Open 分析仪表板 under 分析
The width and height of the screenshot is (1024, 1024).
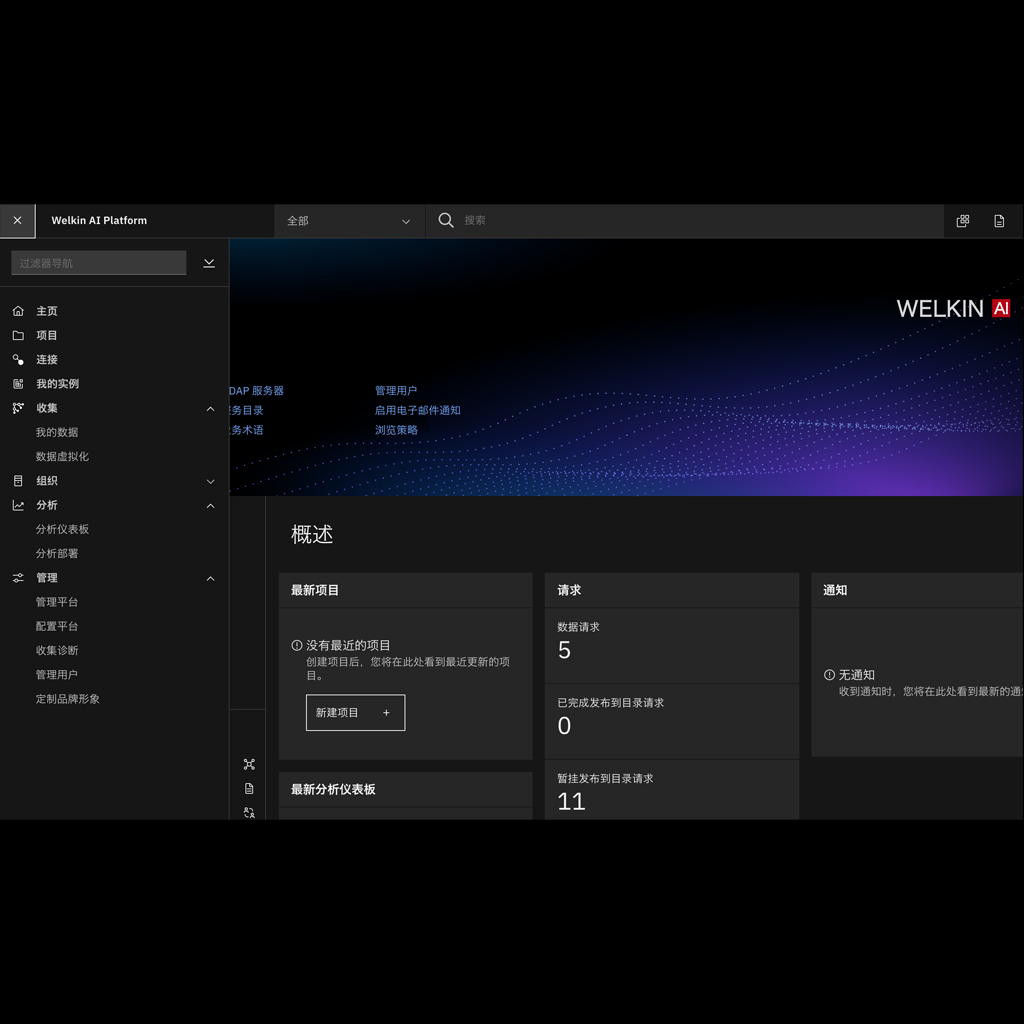coord(62,529)
